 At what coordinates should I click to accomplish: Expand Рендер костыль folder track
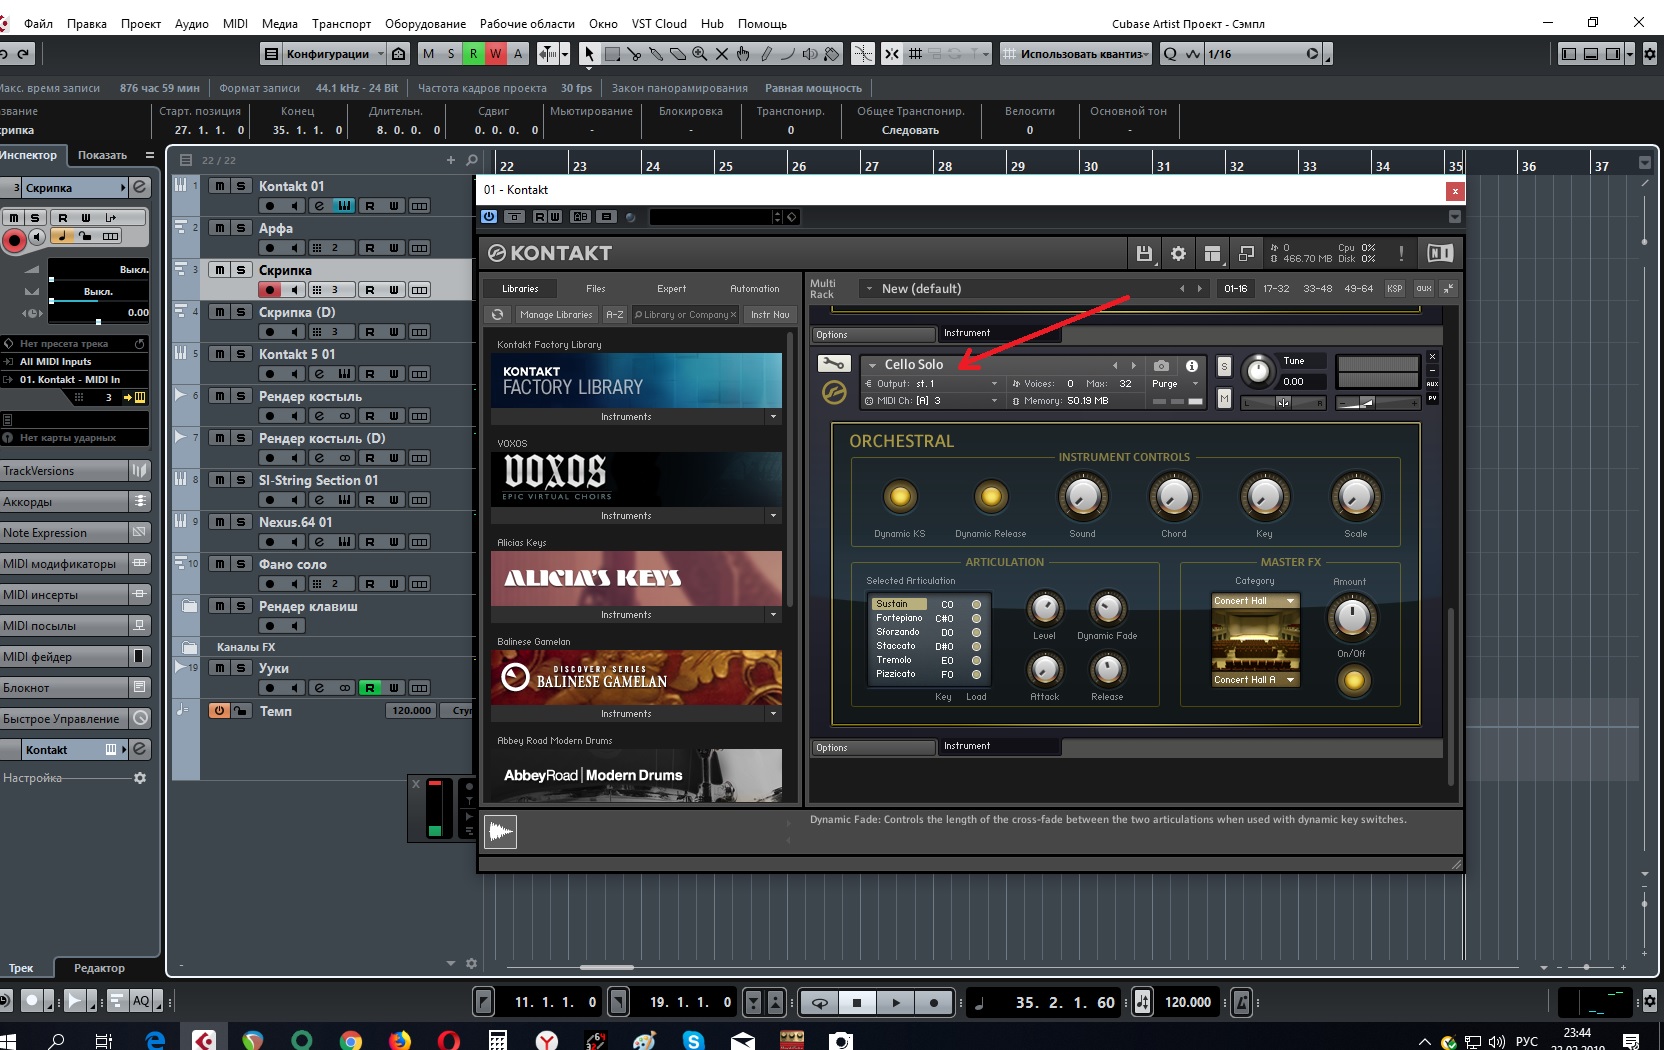180,395
